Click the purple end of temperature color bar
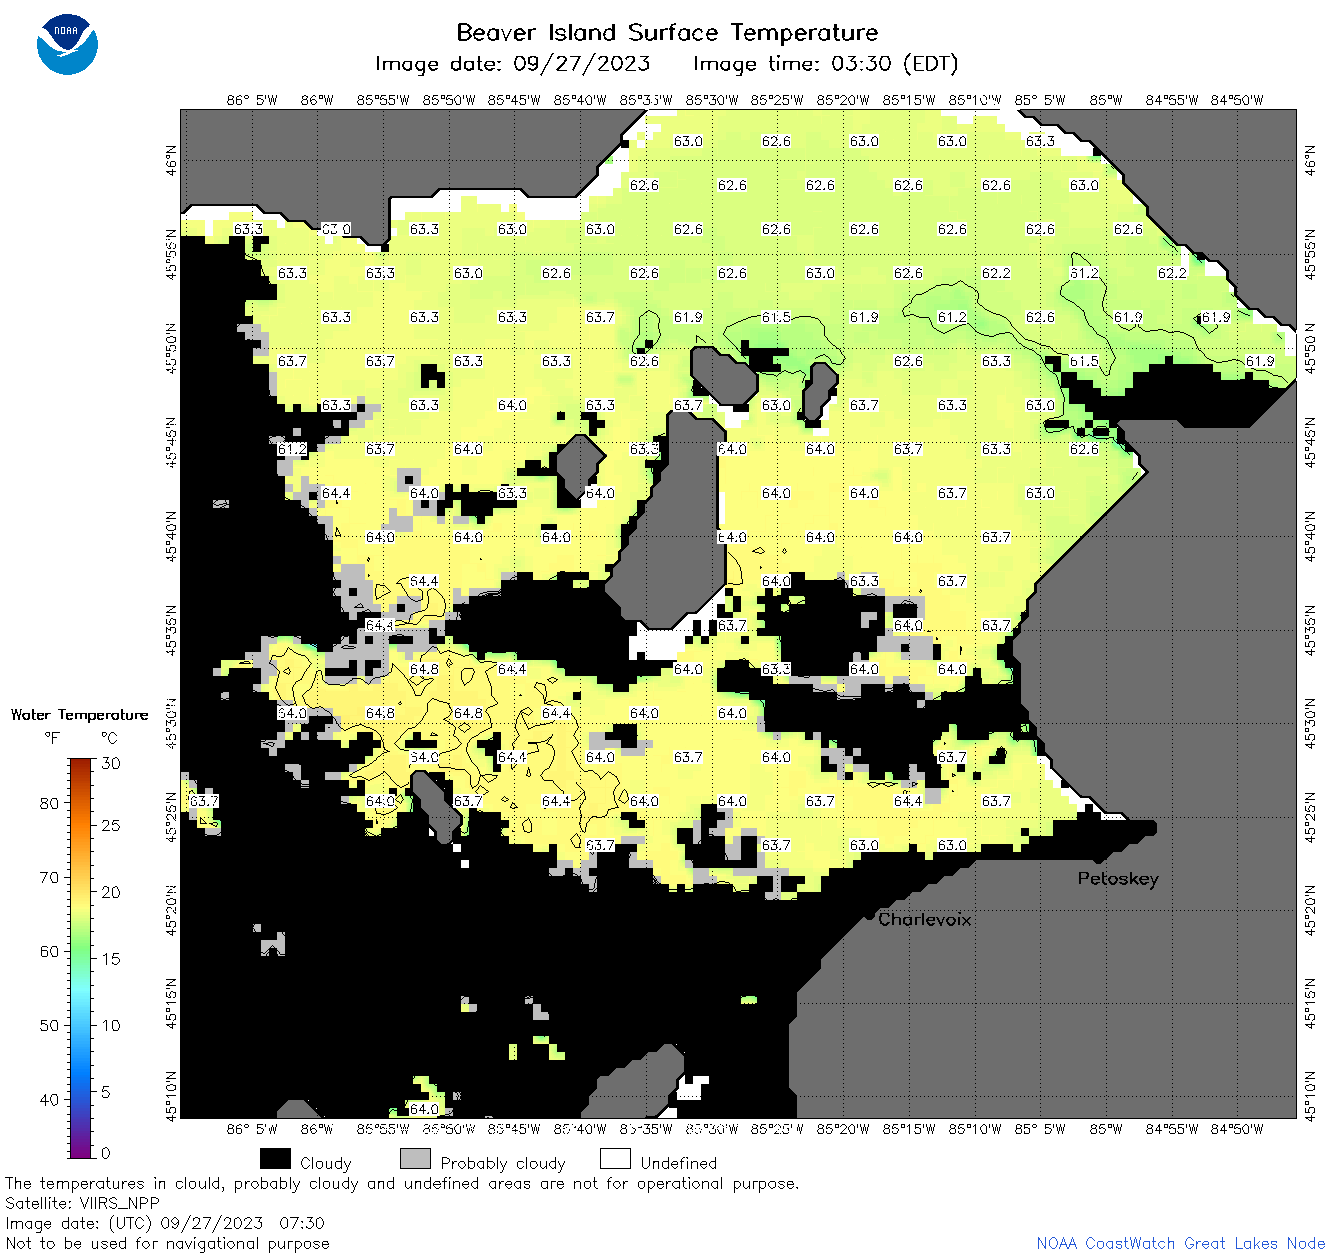 tap(81, 1148)
